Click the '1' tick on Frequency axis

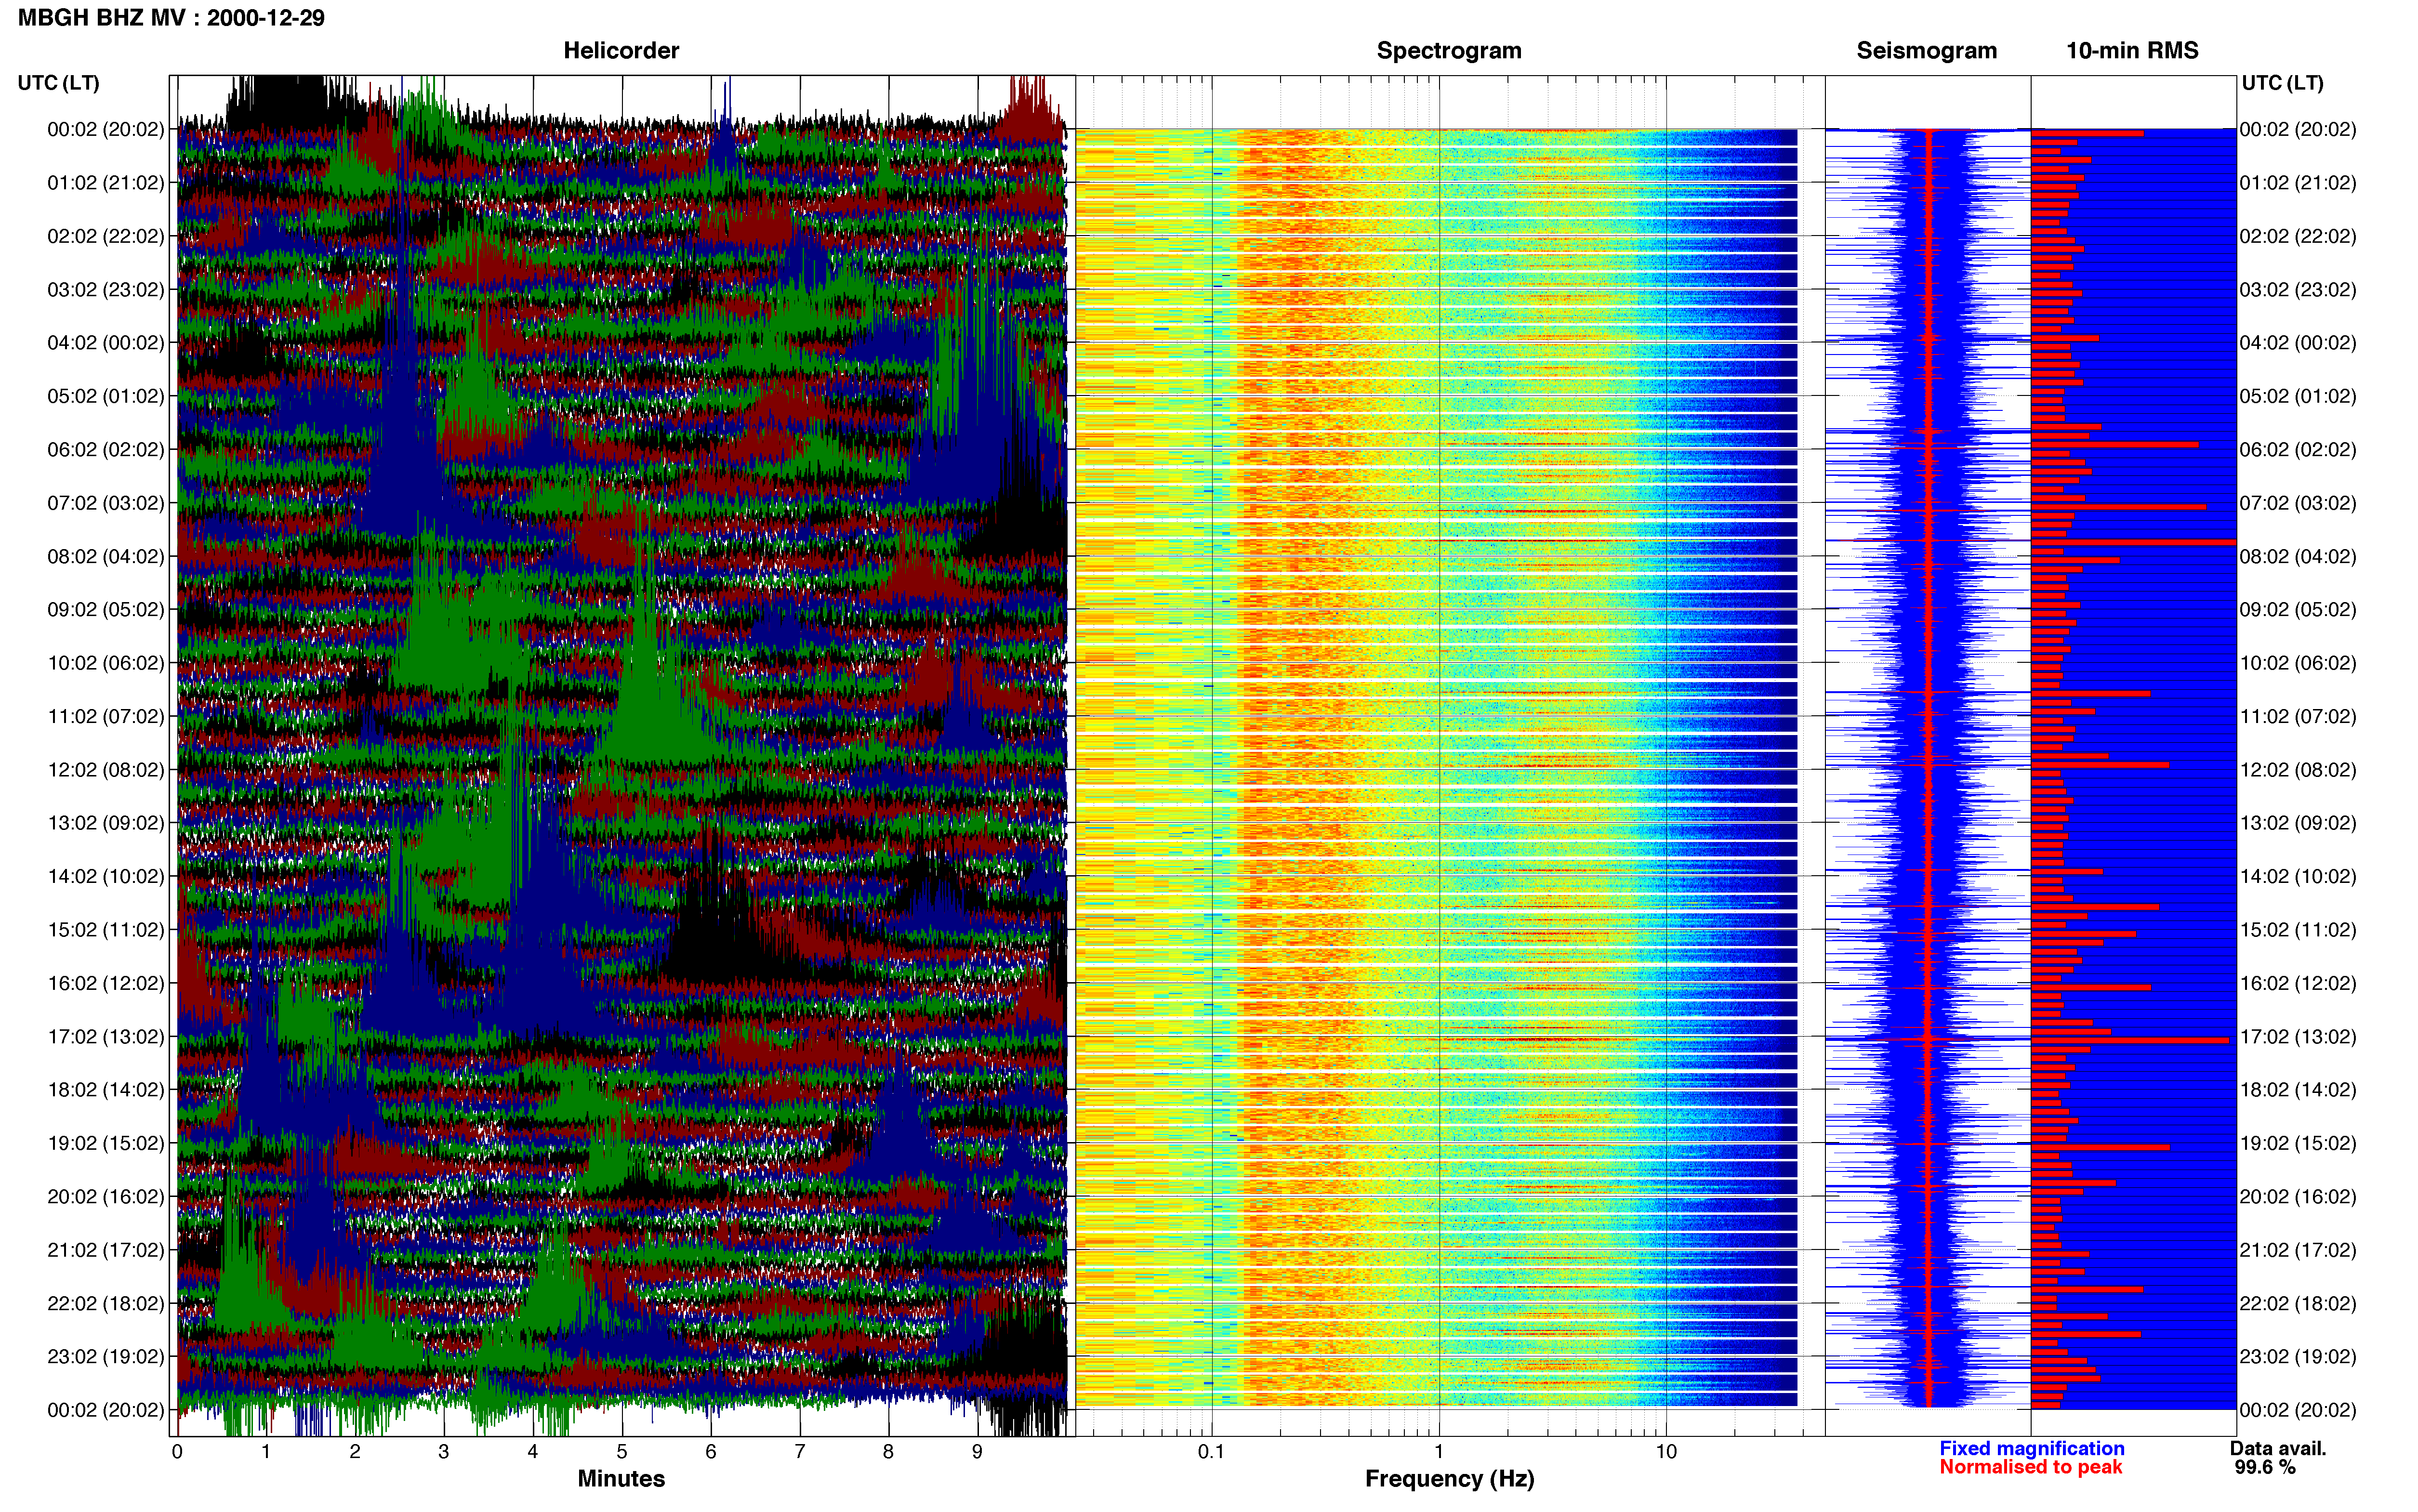[1439, 1452]
